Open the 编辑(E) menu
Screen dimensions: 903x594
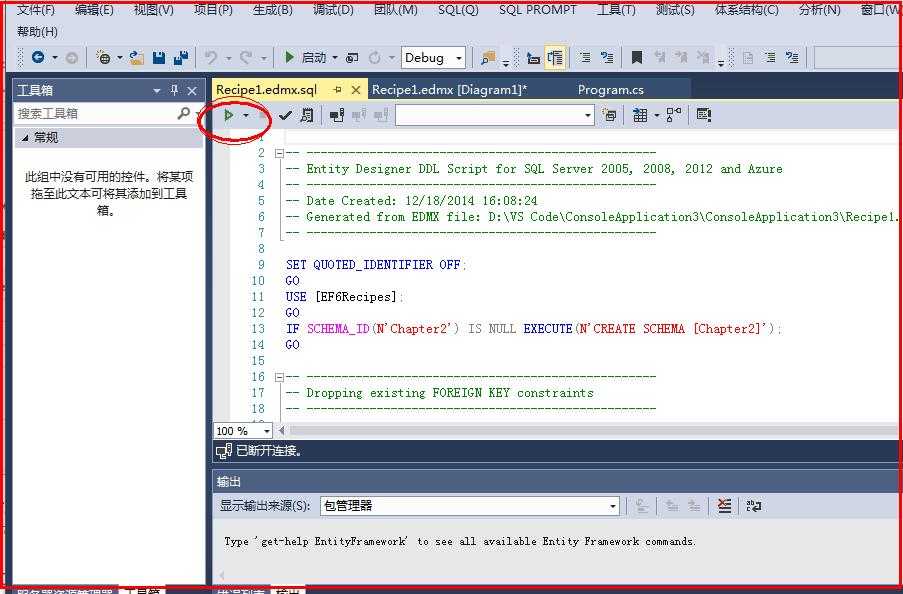(x=94, y=10)
